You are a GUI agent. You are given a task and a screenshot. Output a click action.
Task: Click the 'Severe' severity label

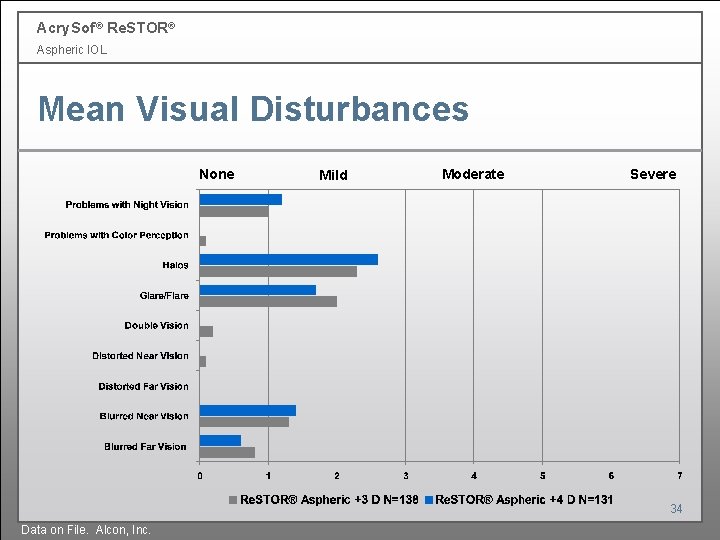653,174
